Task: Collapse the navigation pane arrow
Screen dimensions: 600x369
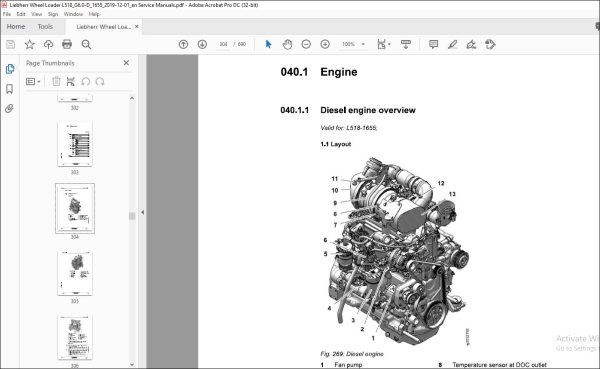Action: 142,212
